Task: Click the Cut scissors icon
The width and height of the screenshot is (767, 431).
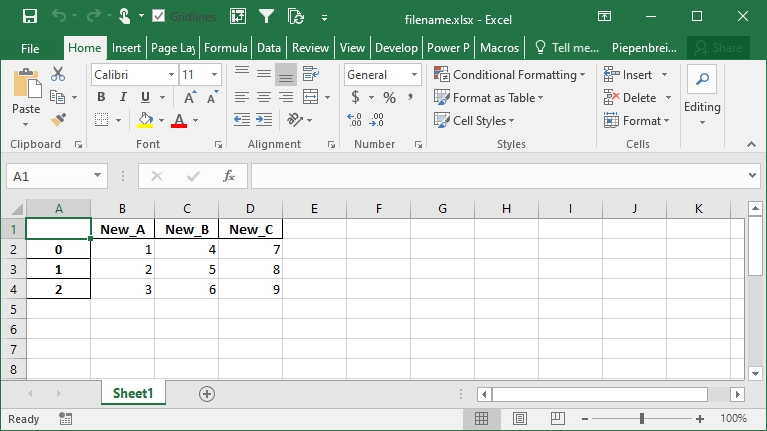Action: 58,74
